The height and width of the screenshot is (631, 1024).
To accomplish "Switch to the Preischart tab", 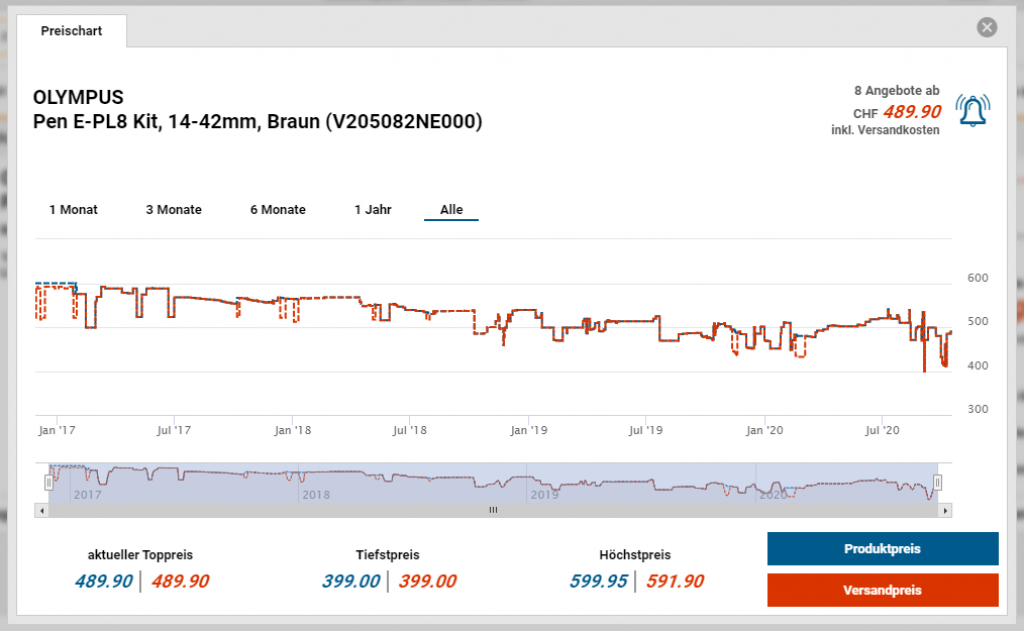I will point(71,31).
